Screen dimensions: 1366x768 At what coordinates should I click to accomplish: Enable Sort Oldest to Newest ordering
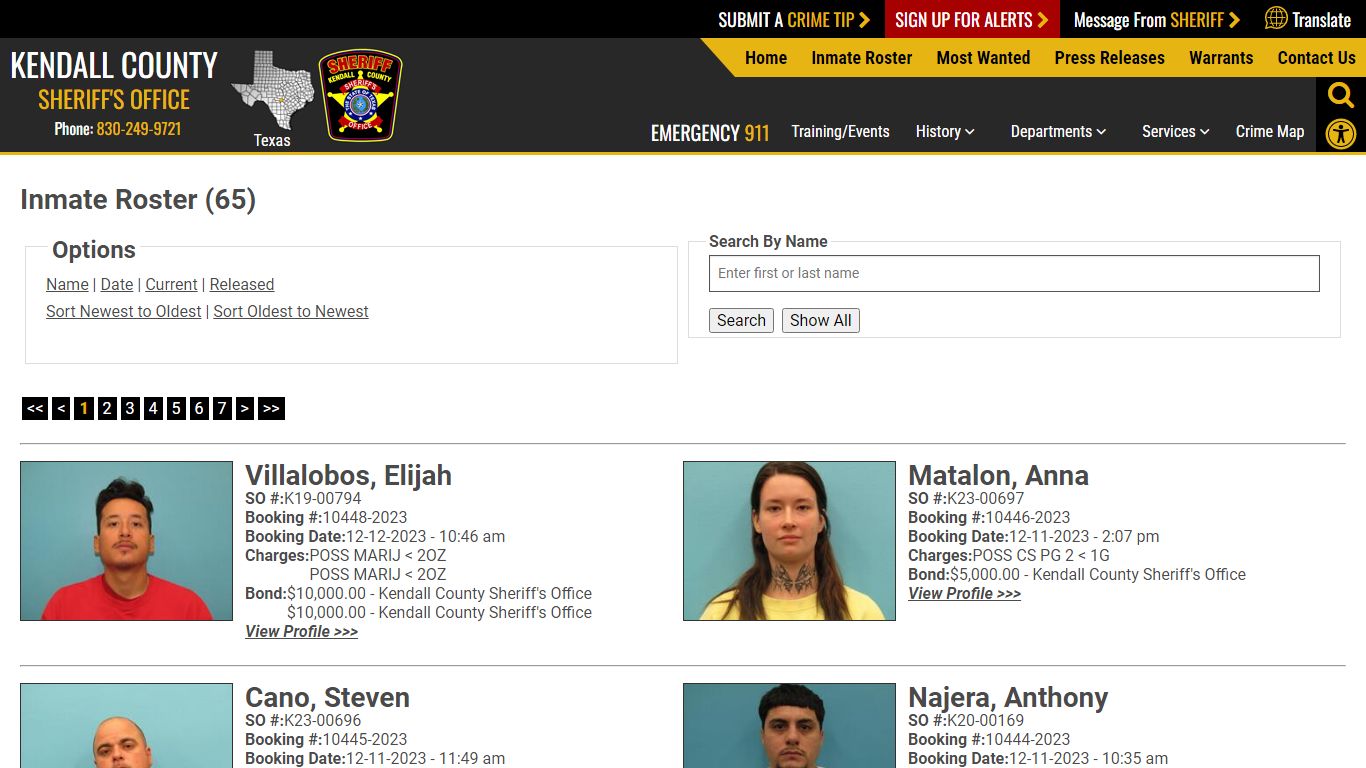tap(290, 311)
